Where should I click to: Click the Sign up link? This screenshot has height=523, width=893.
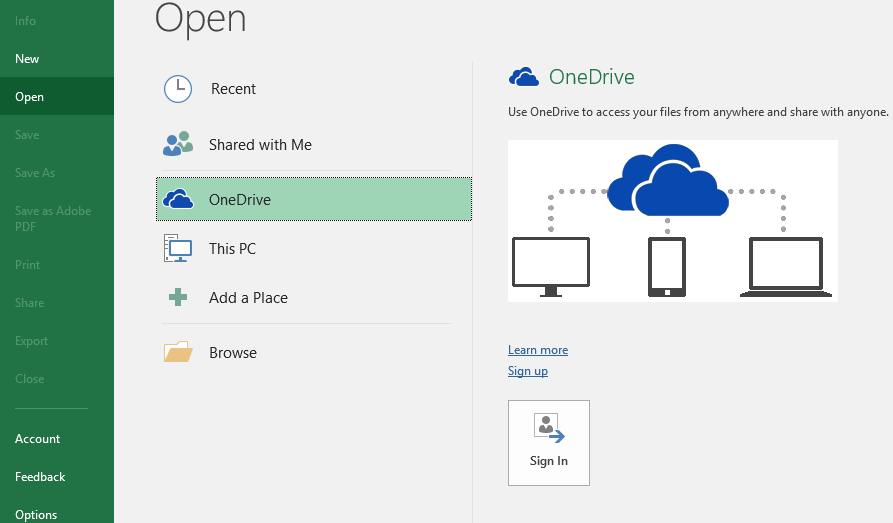(x=528, y=371)
